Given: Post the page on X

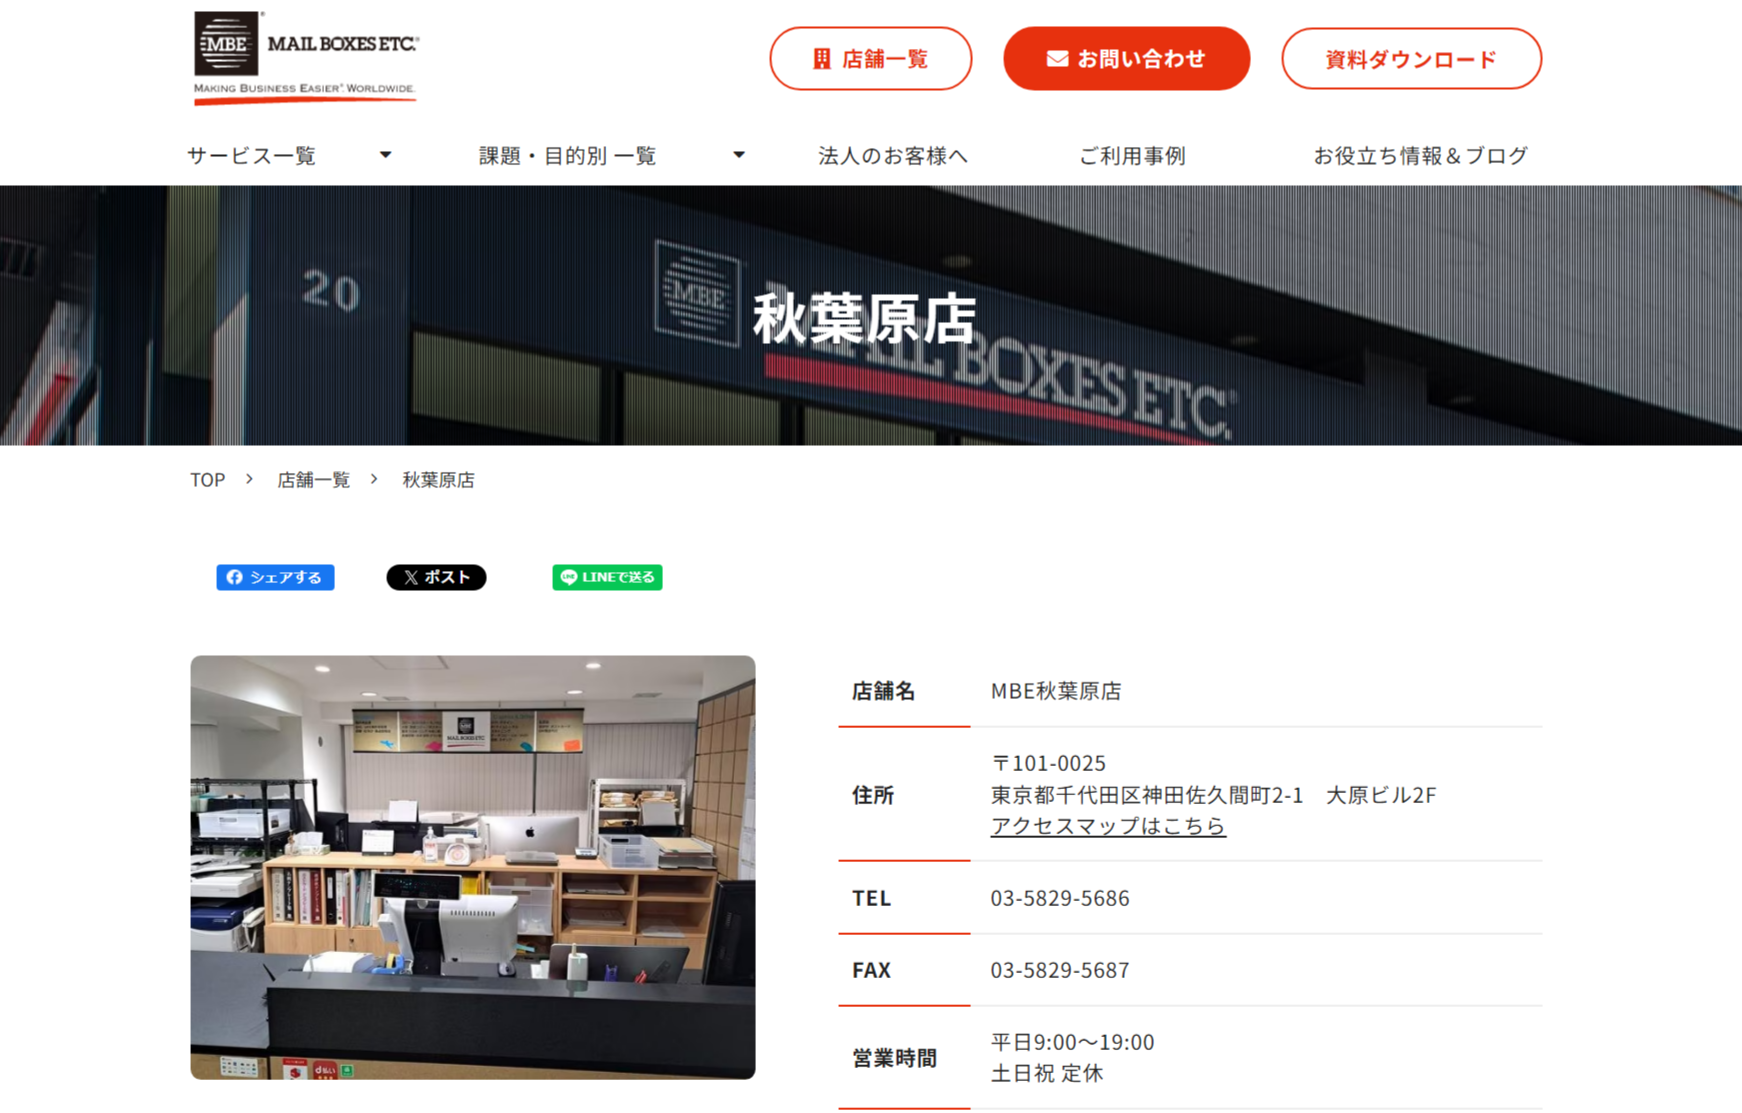Looking at the screenshot, I should point(436,577).
